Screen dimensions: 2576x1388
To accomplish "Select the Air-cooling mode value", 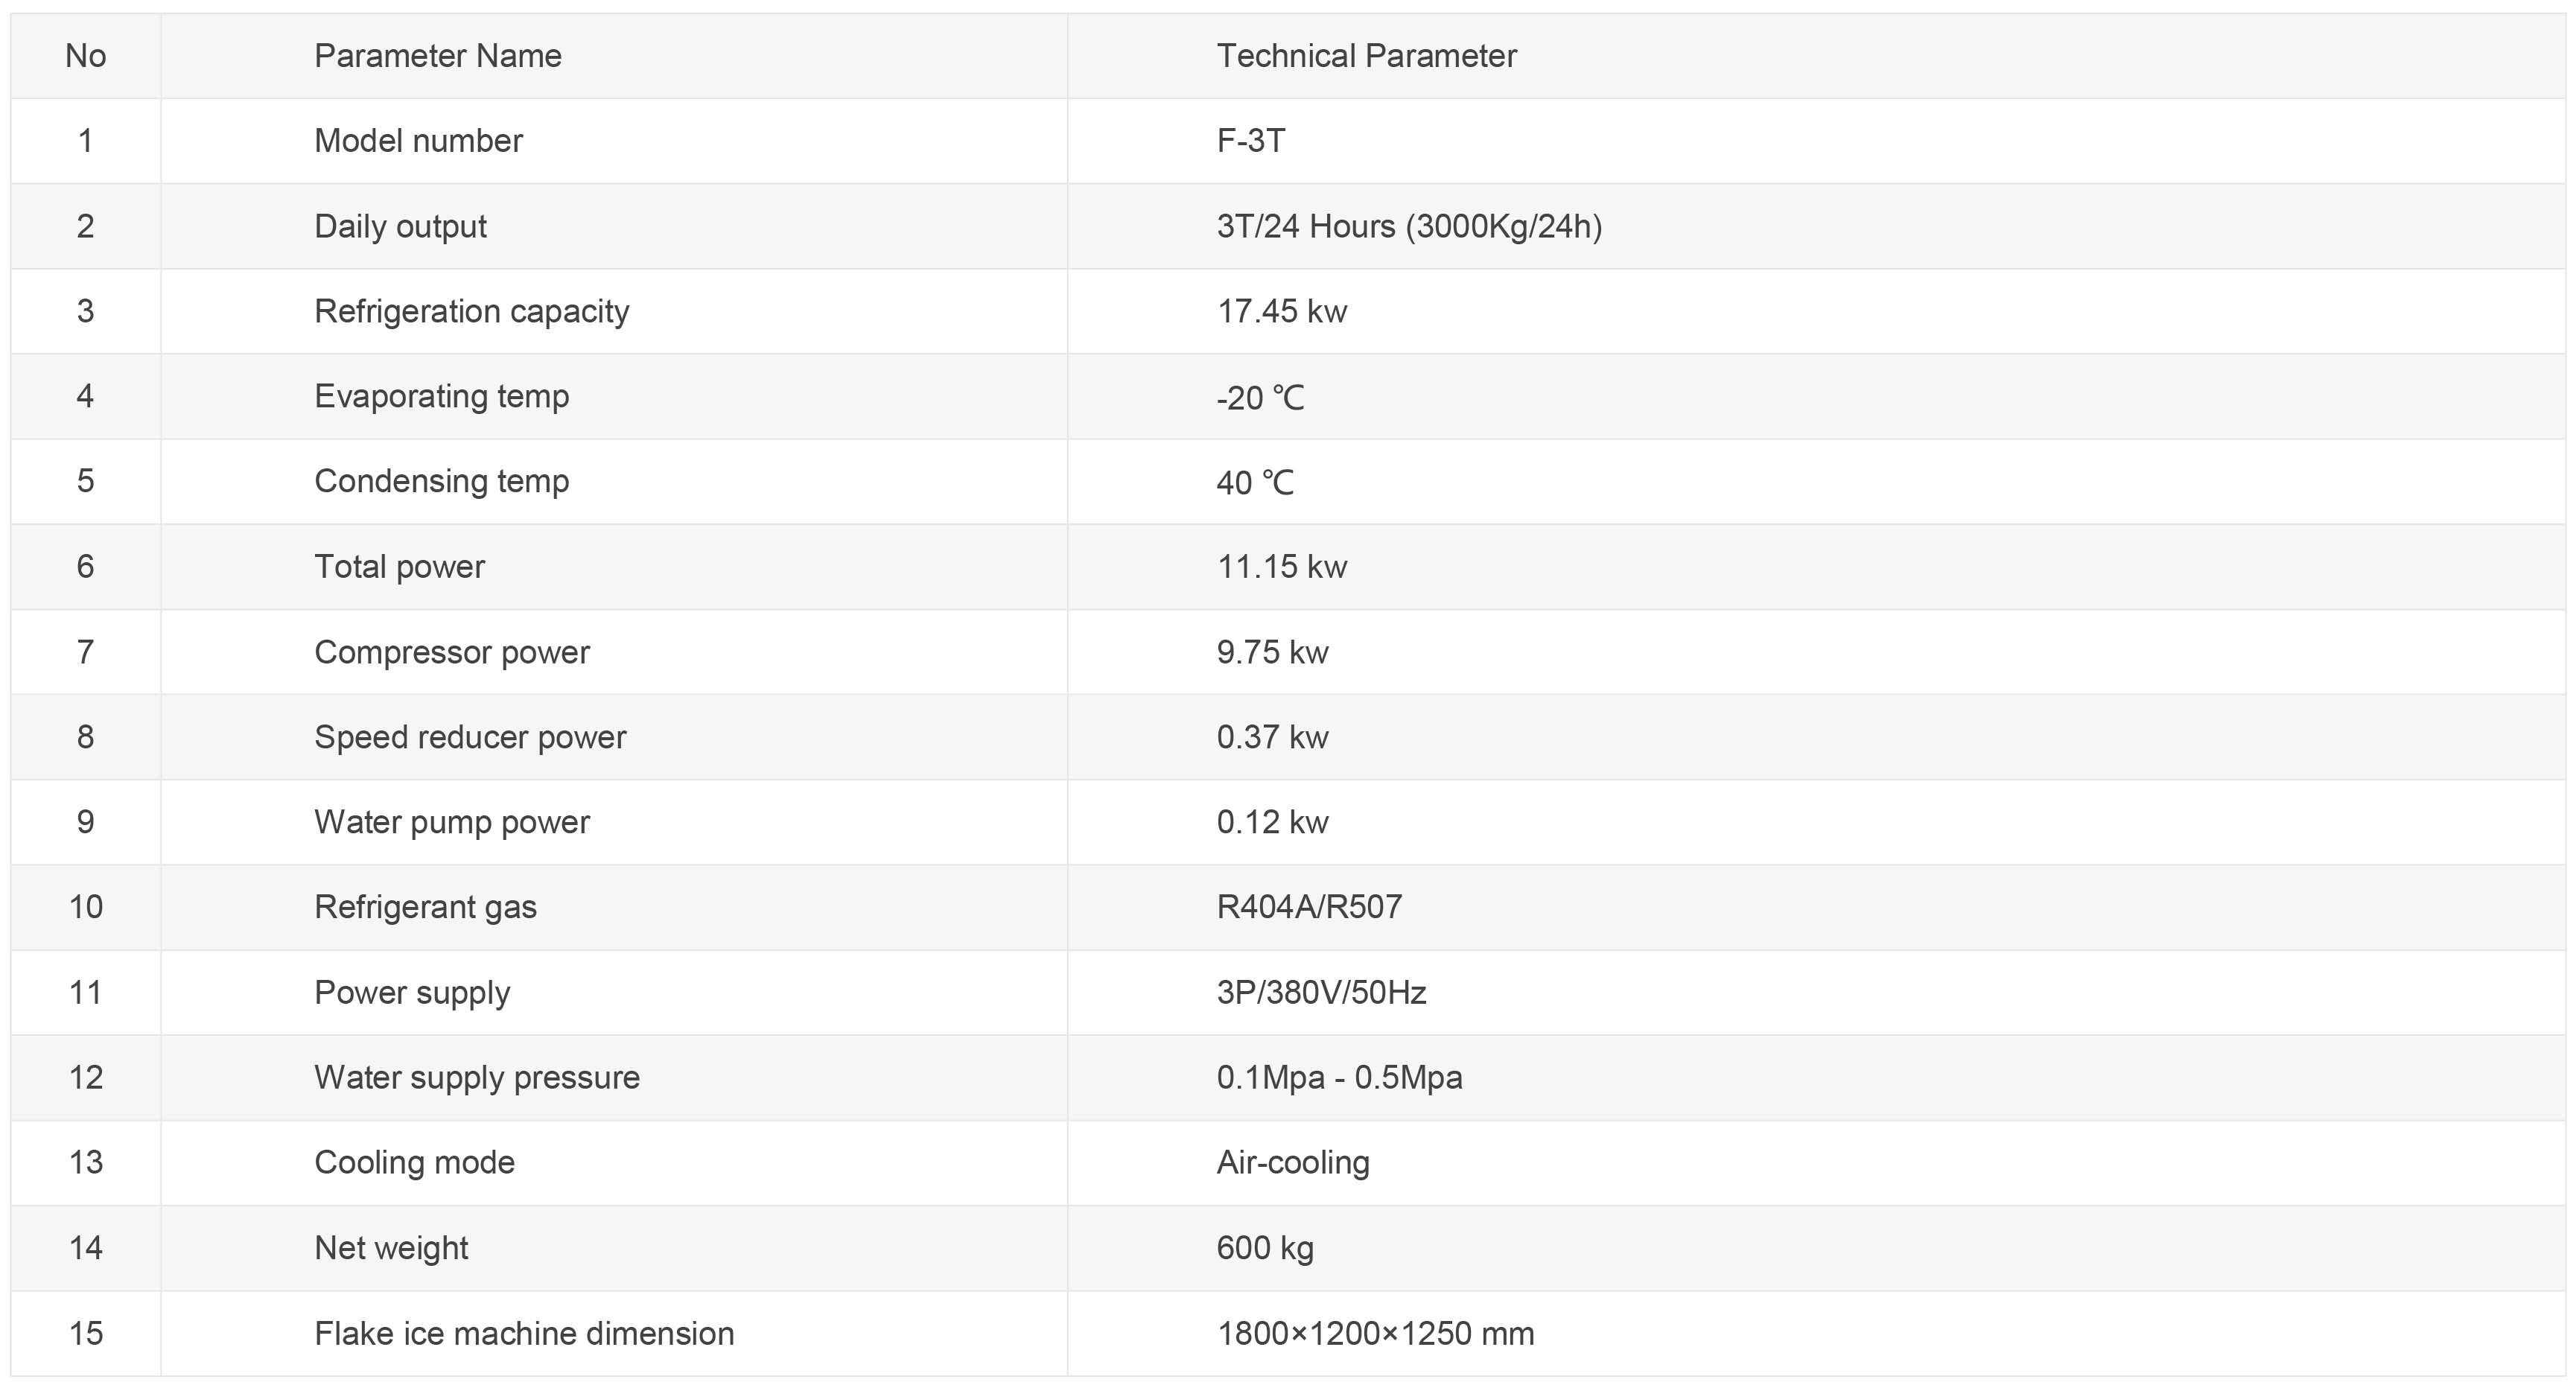I will 1293,1162.
